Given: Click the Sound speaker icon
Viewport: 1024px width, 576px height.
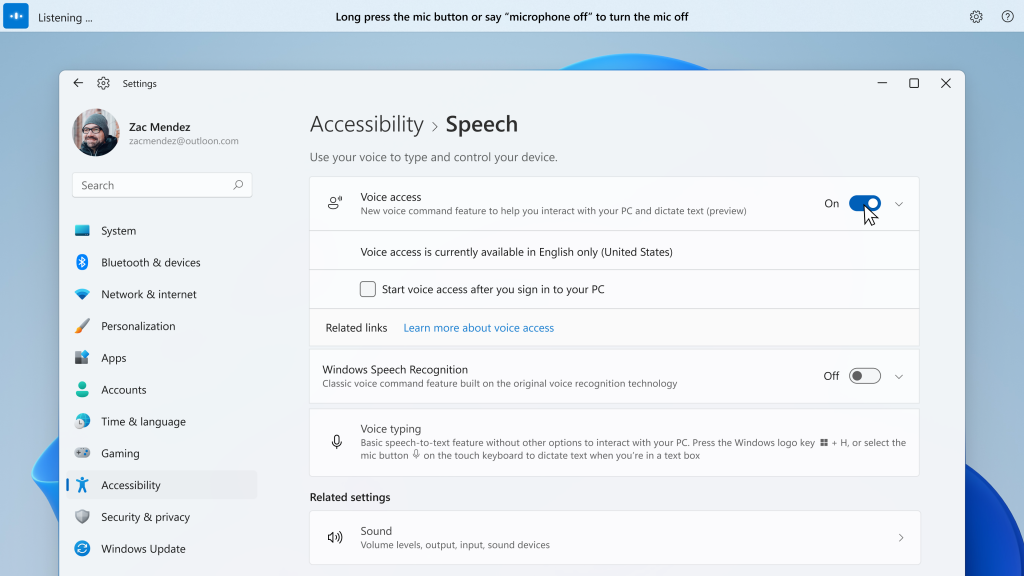Looking at the screenshot, I should [335, 537].
